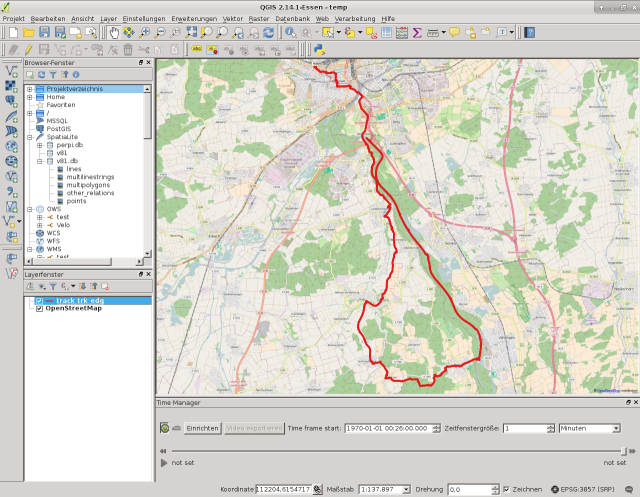Open the Layer menu
The image size is (640, 497).
point(109,19)
